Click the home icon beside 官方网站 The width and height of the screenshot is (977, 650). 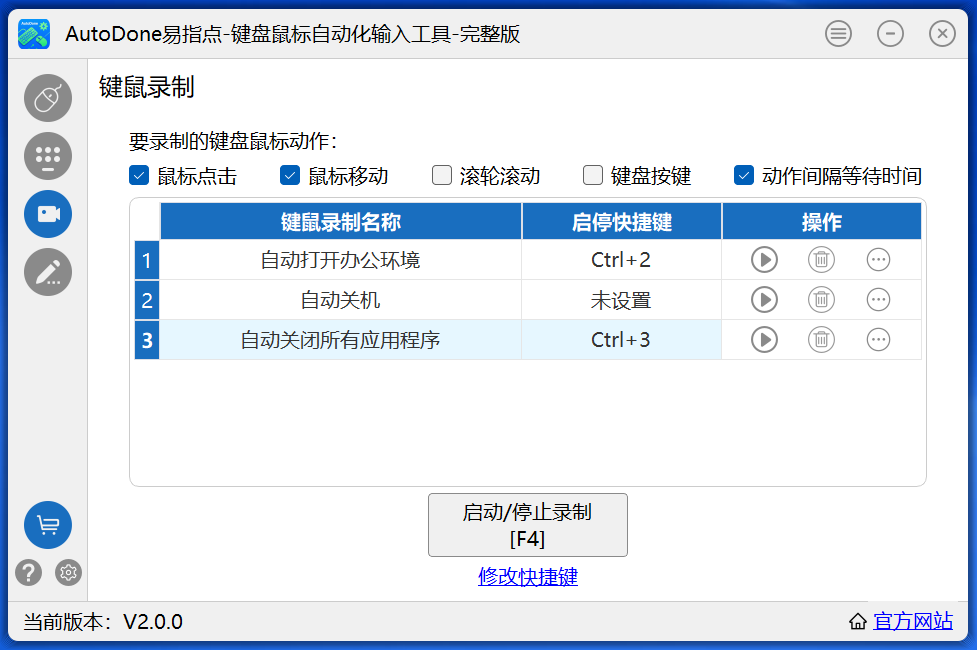[x=858, y=621]
